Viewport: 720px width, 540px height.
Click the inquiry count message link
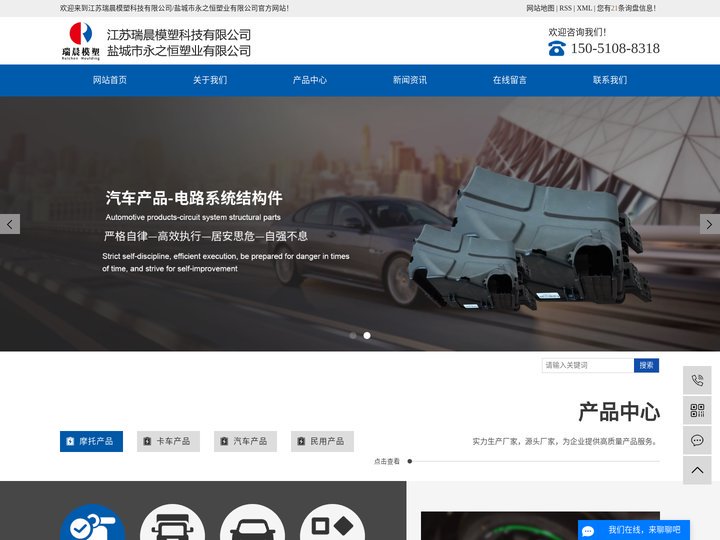[626, 8]
